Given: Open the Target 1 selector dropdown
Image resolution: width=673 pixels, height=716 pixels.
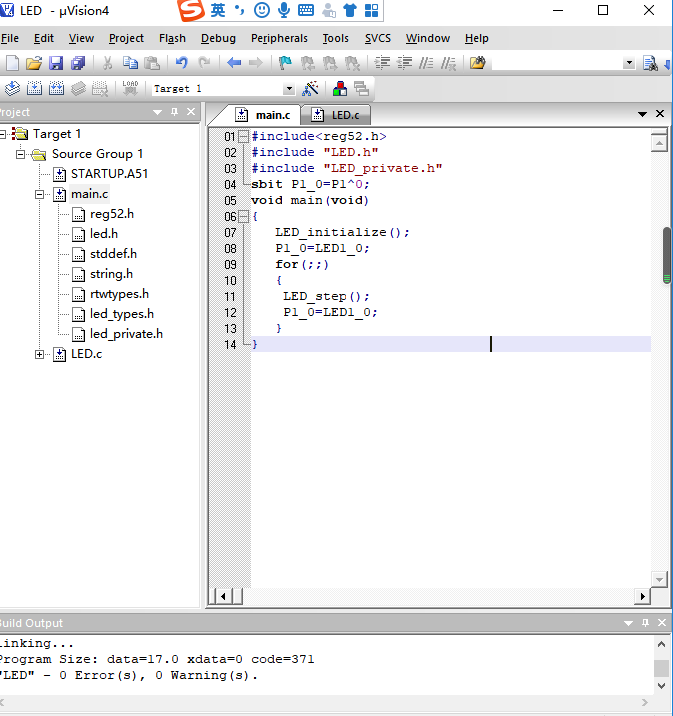Looking at the screenshot, I should click(289, 89).
